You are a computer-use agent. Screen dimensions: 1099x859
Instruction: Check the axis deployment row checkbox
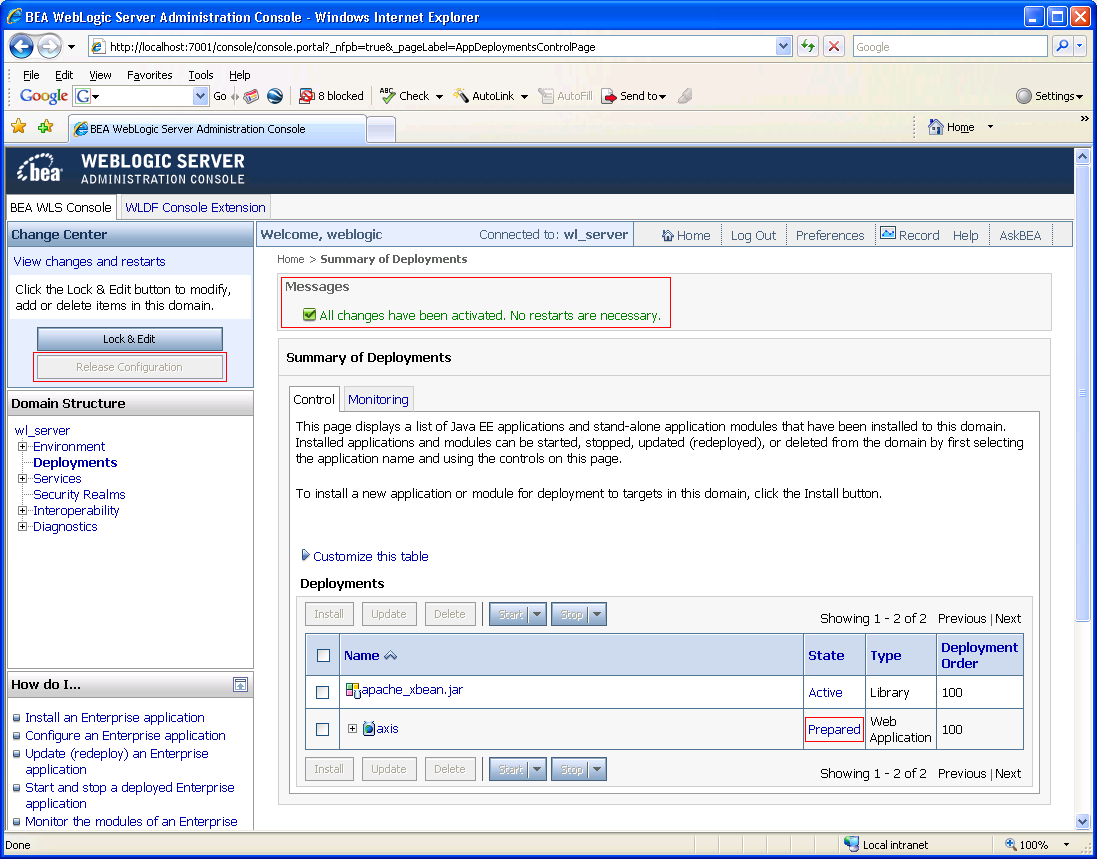click(322, 729)
